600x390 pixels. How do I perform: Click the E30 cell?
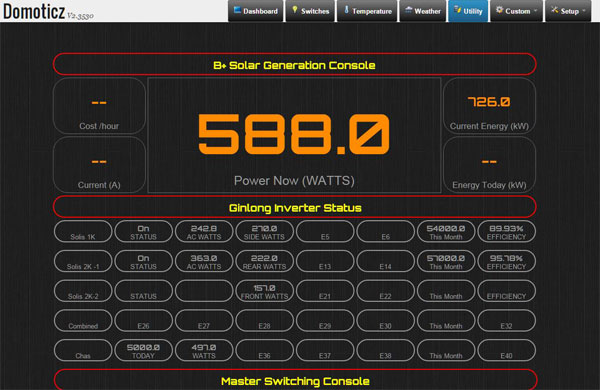coord(385,321)
